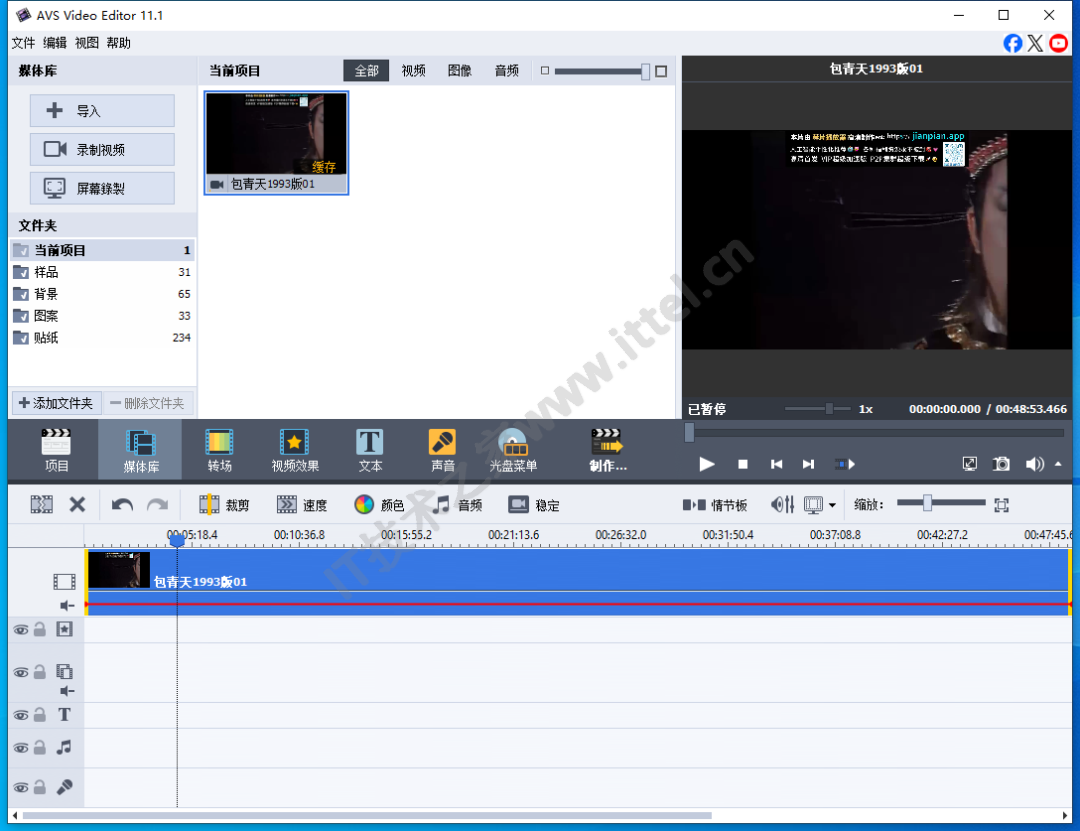Open the 声音 voice recording panel
The height and width of the screenshot is (831, 1080).
coord(442,450)
